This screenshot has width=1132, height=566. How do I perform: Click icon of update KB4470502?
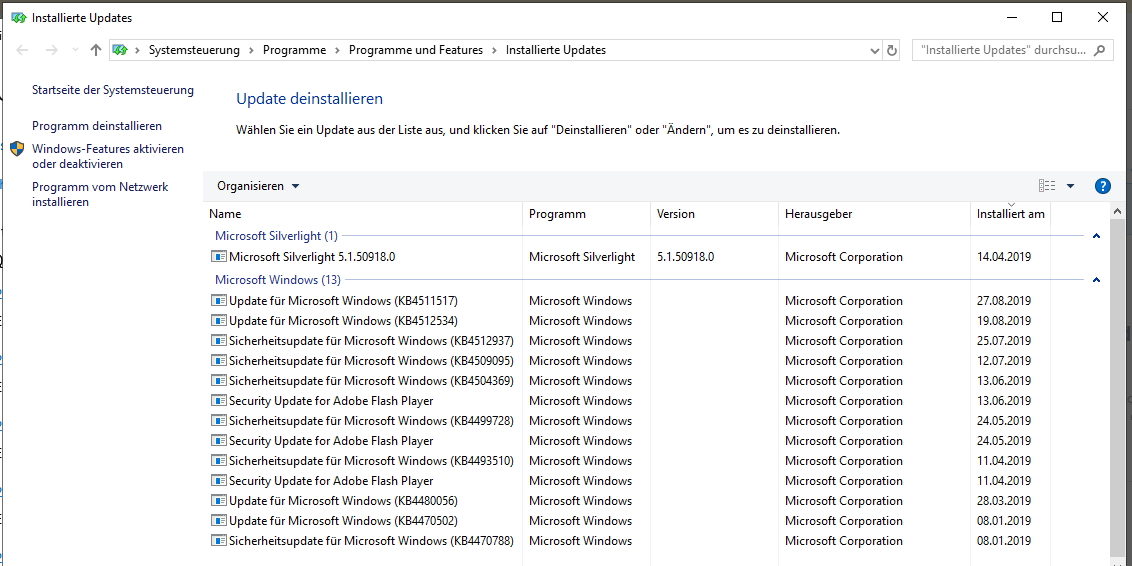tap(218, 521)
